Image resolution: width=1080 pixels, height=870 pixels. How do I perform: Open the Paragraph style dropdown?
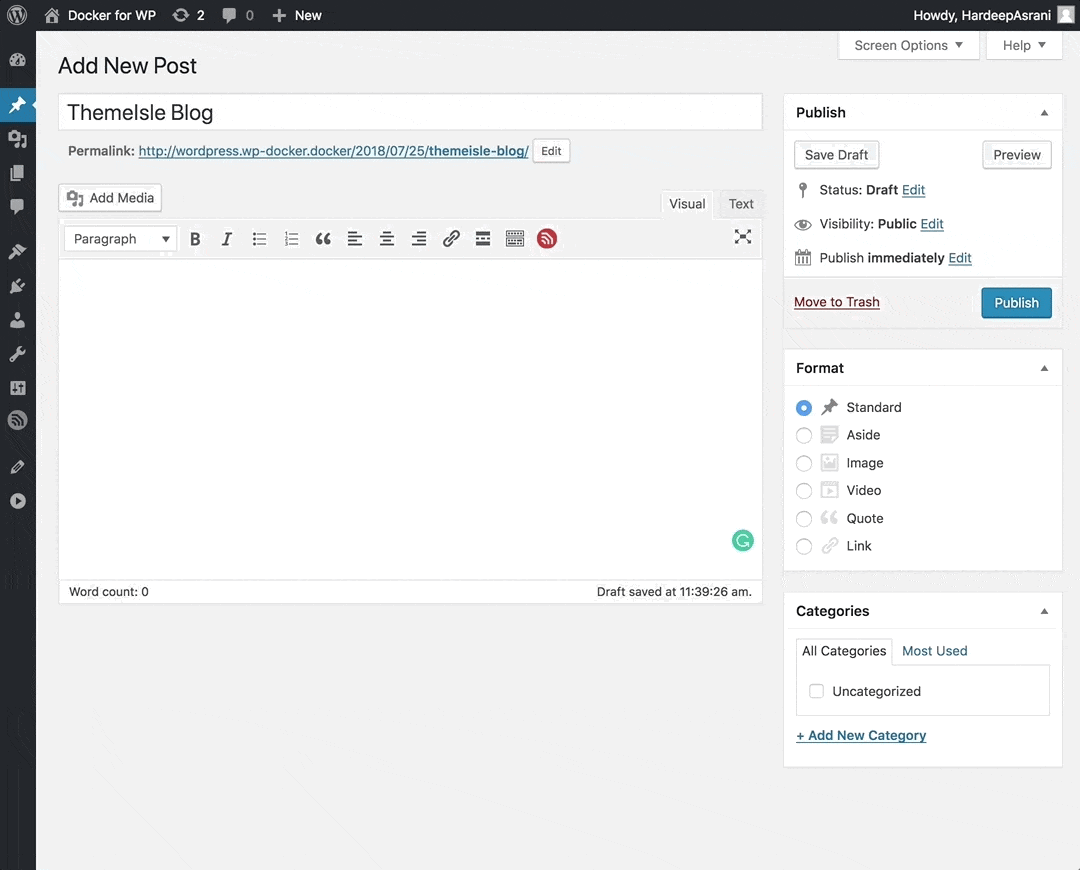click(119, 238)
